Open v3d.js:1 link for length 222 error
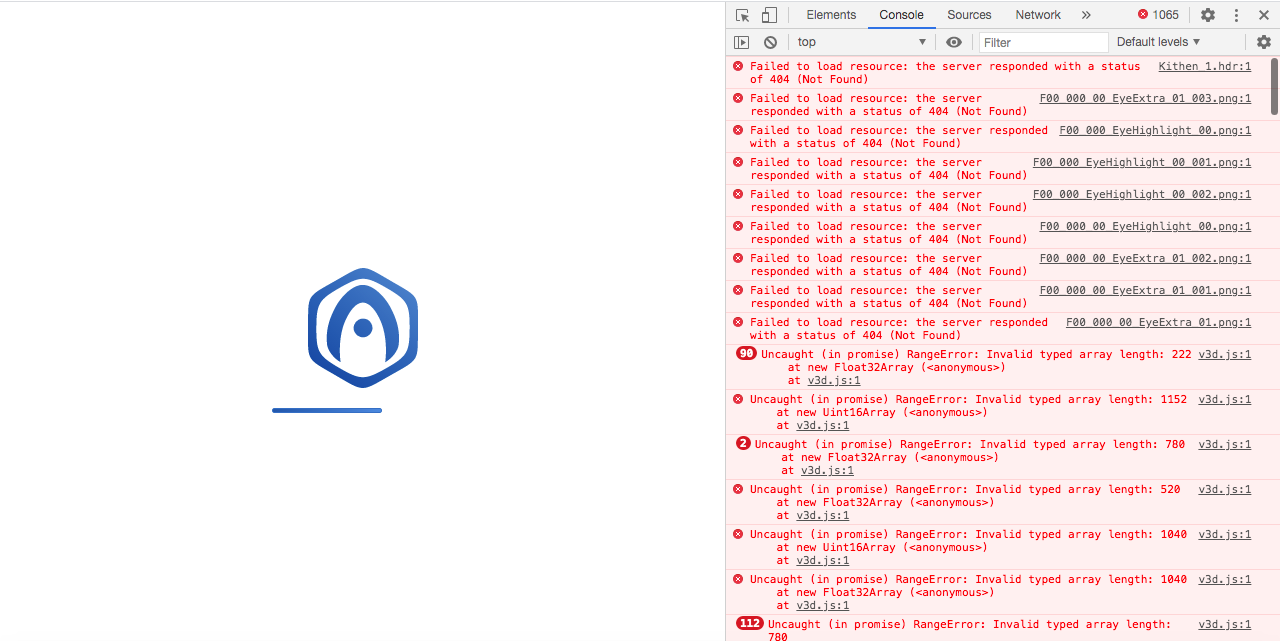Viewport: 1280px width, 641px height. click(x=1225, y=354)
